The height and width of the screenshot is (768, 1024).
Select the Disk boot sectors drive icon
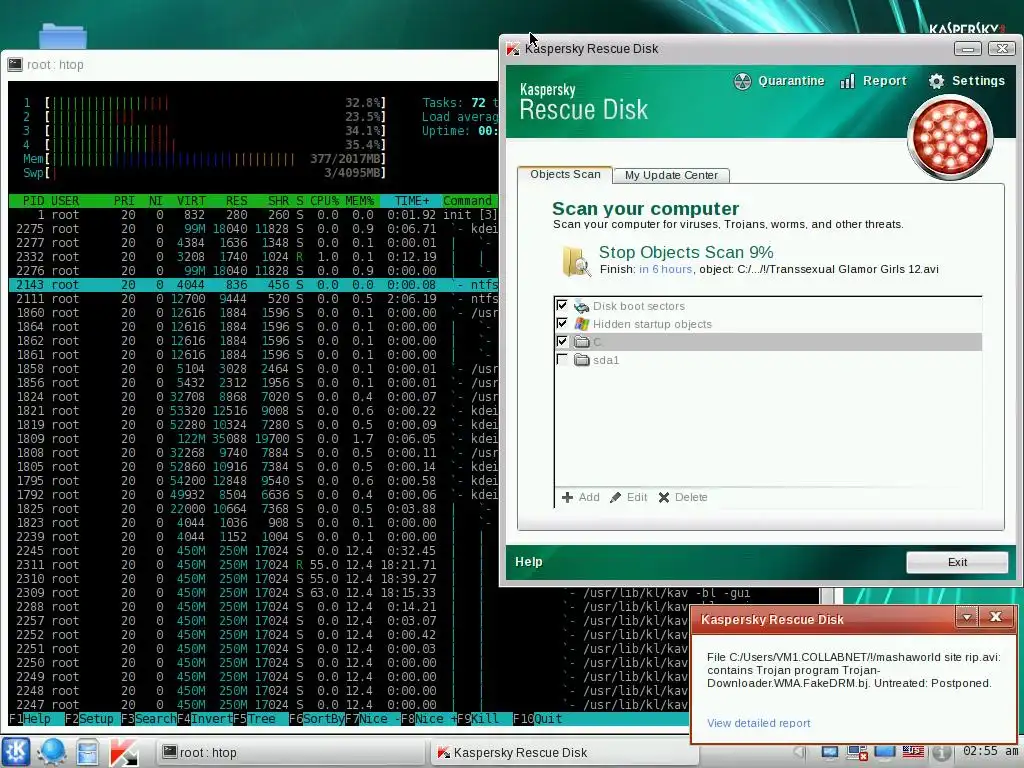click(x=581, y=306)
